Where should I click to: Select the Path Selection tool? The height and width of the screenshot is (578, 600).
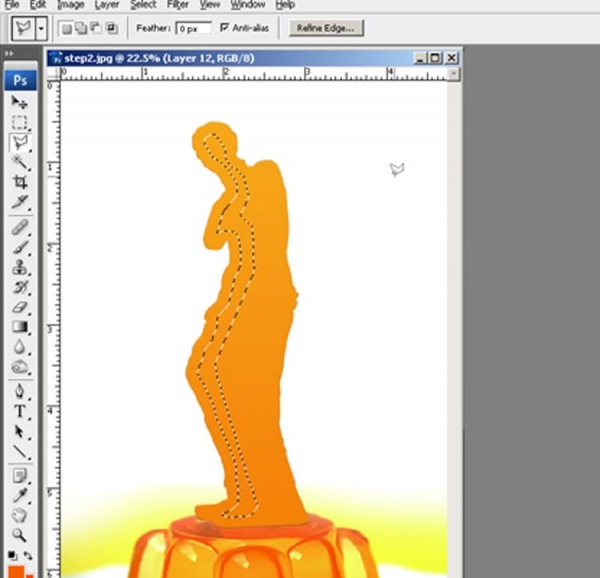19,432
